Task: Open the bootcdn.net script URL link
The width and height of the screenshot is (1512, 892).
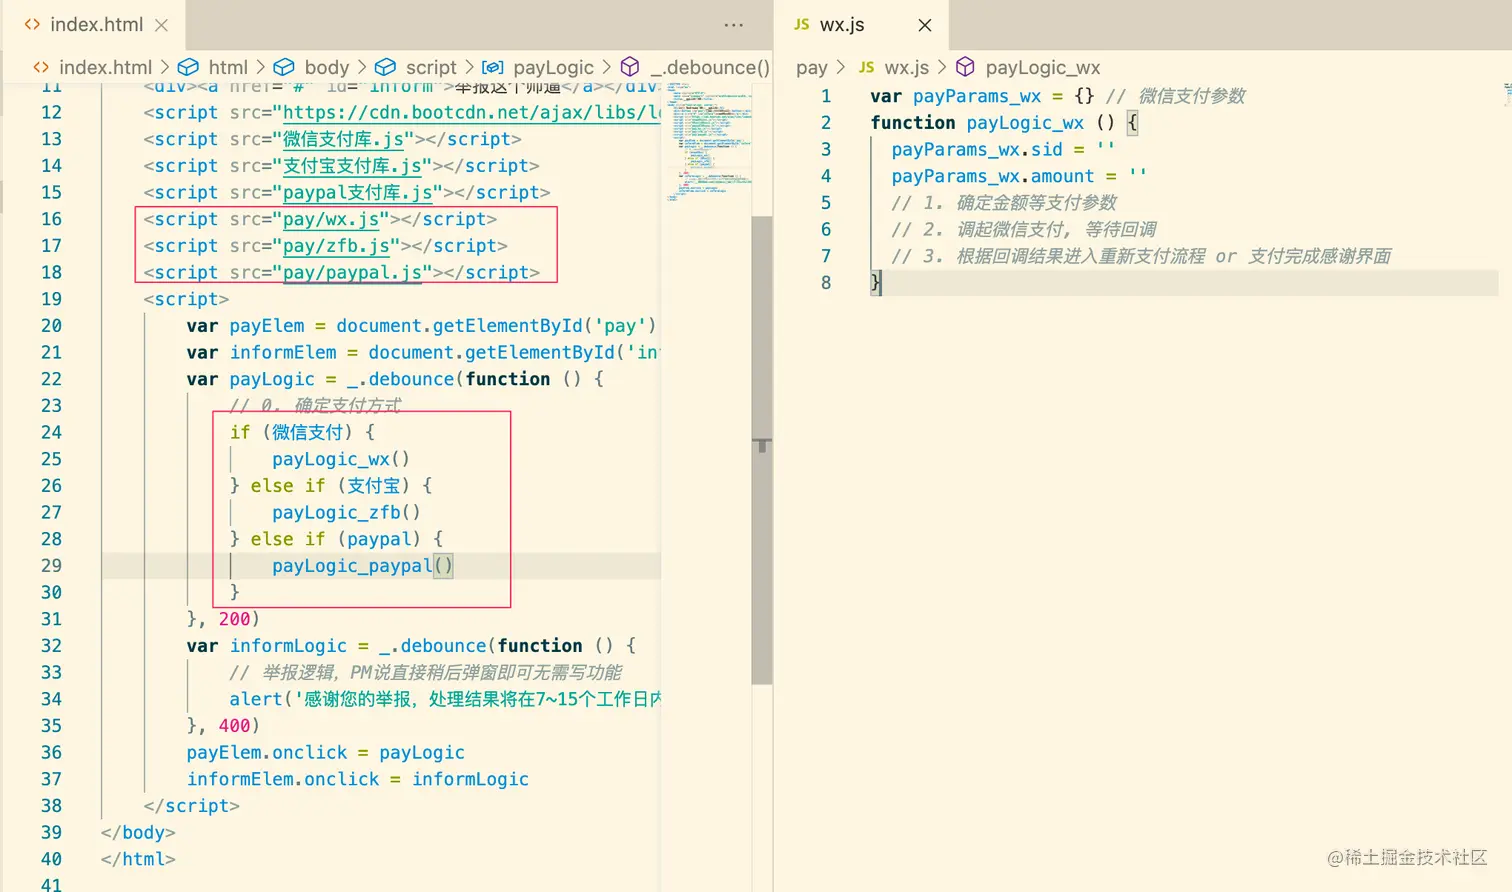Action: point(471,112)
